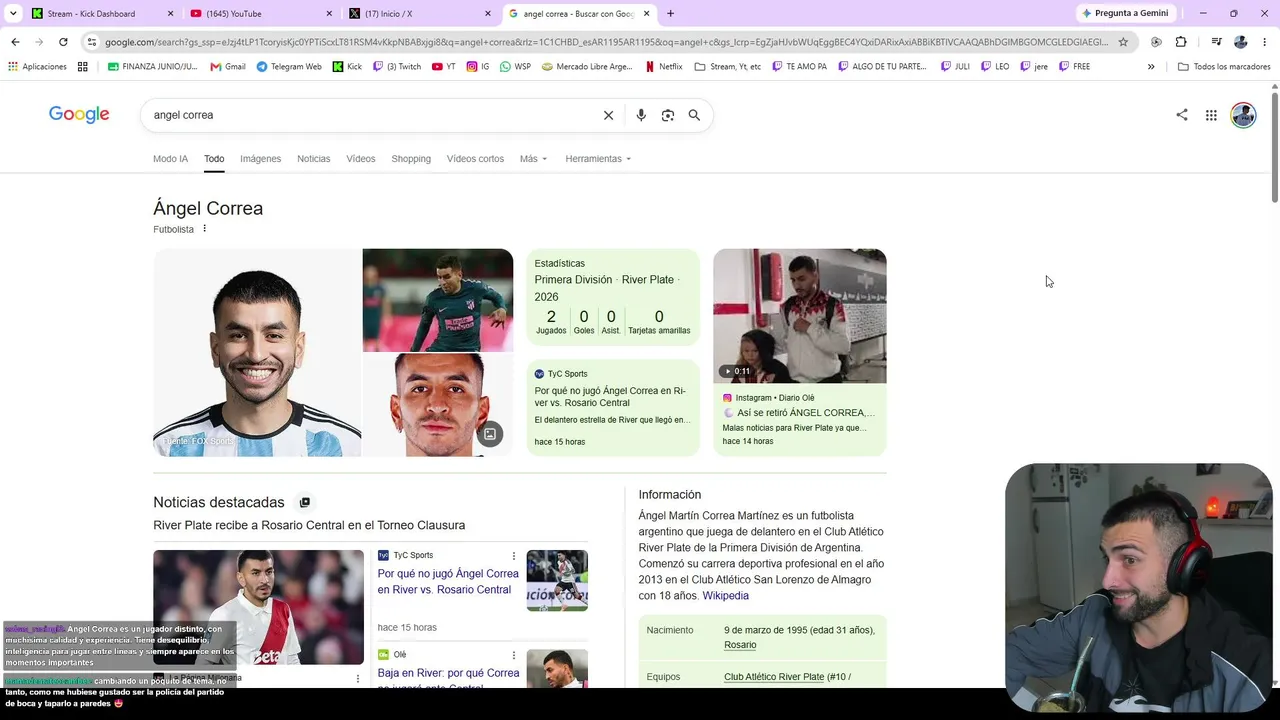Viewport: 1280px width, 720px height.
Task: Open Google Lens image search icon
Action: (668, 115)
